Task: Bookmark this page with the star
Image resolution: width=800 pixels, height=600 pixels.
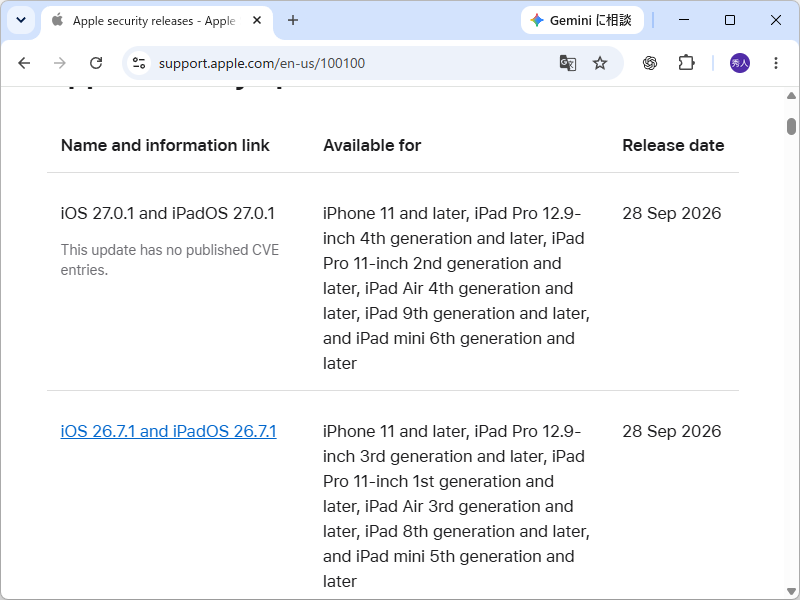Action: coord(600,63)
